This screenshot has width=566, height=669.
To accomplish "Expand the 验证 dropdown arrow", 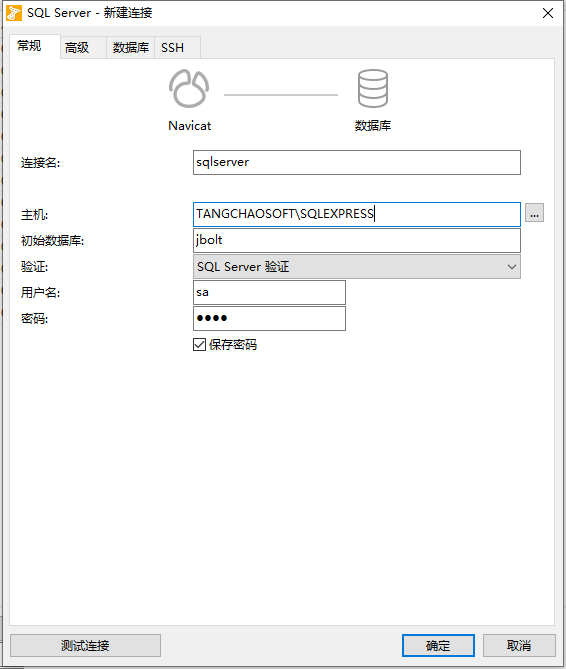I will click(512, 267).
